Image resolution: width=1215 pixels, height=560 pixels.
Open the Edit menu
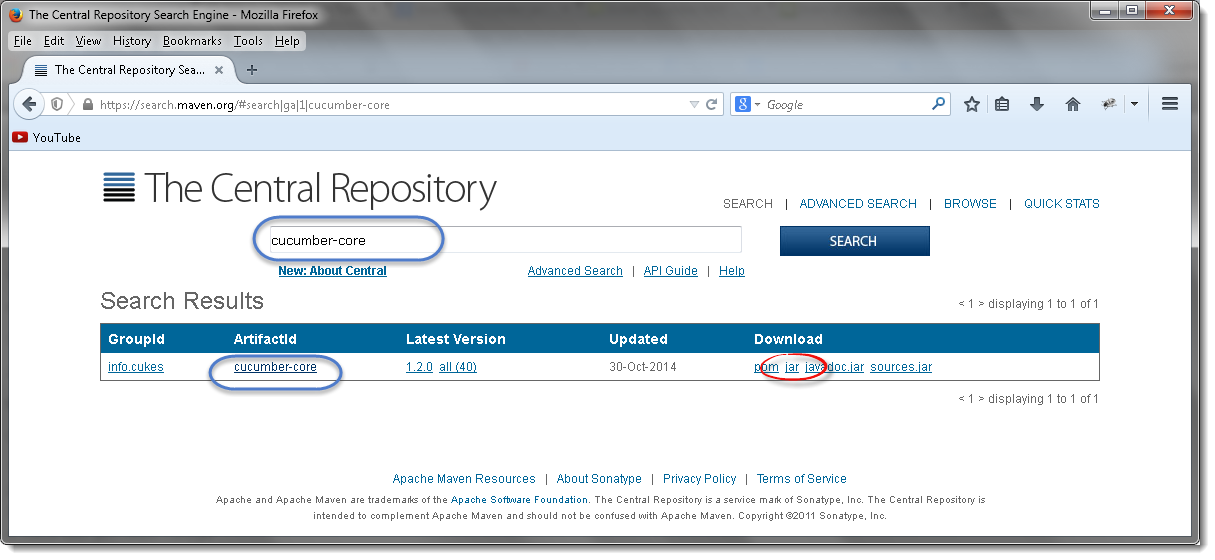coord(54,41)
